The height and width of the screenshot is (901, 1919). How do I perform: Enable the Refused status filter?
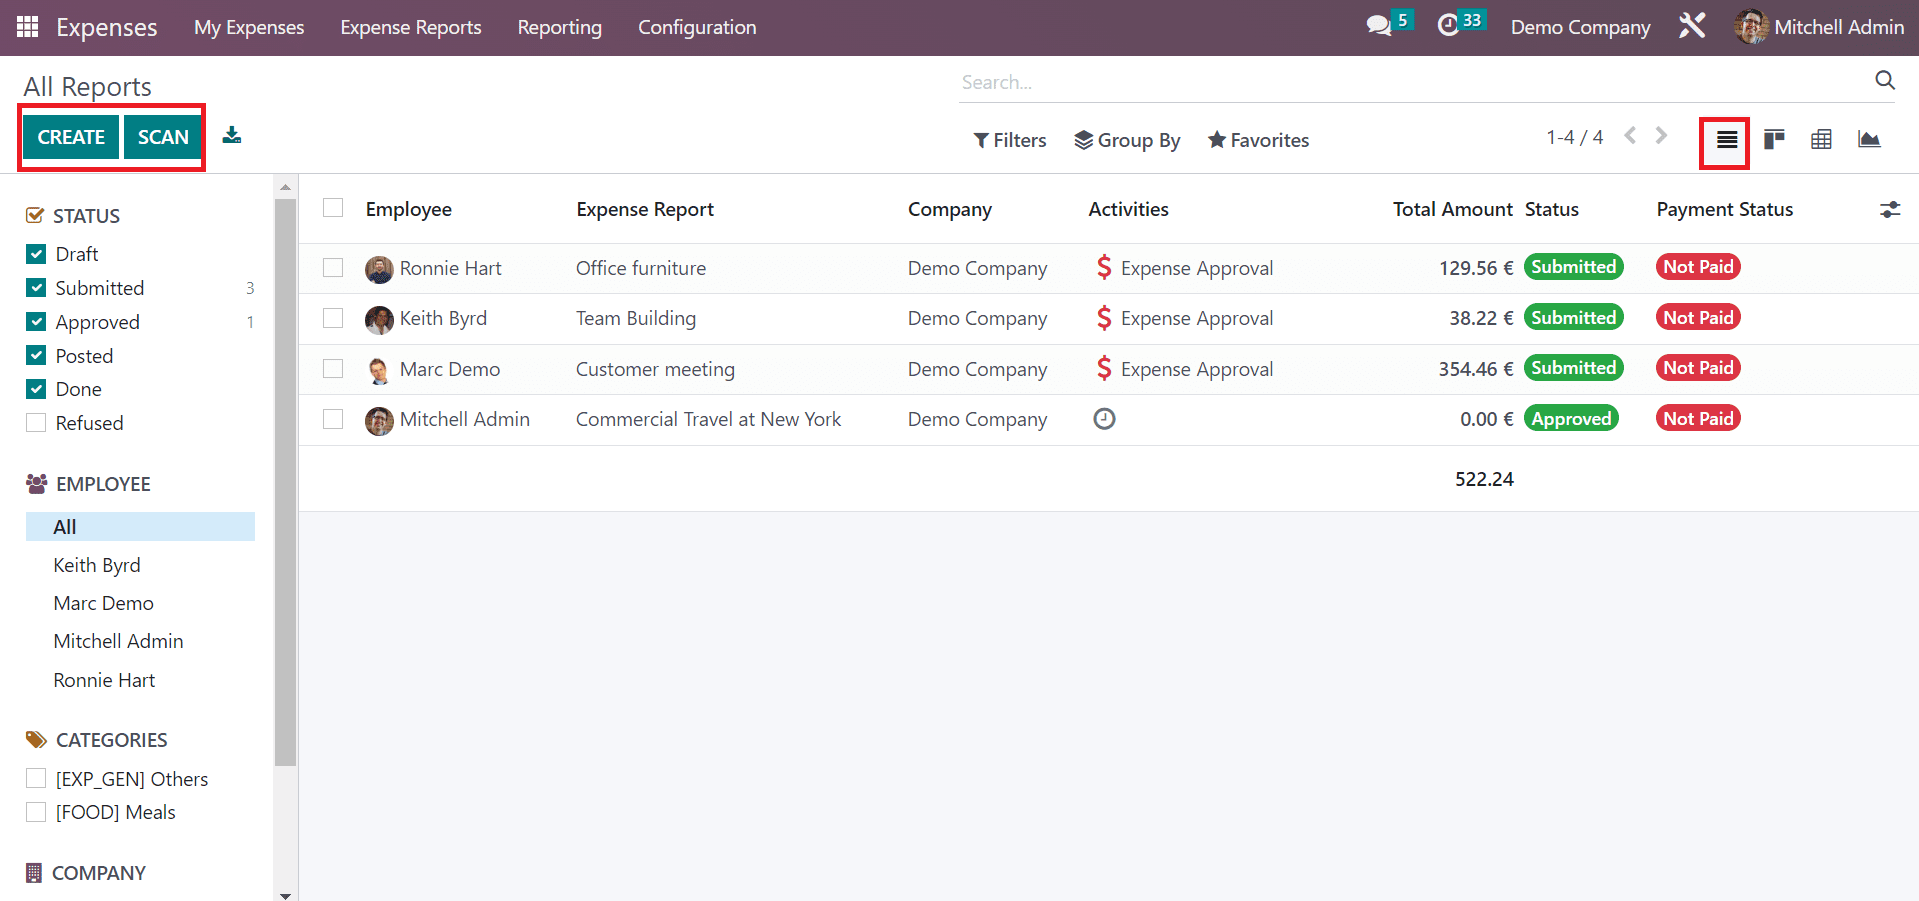[37, 423]
